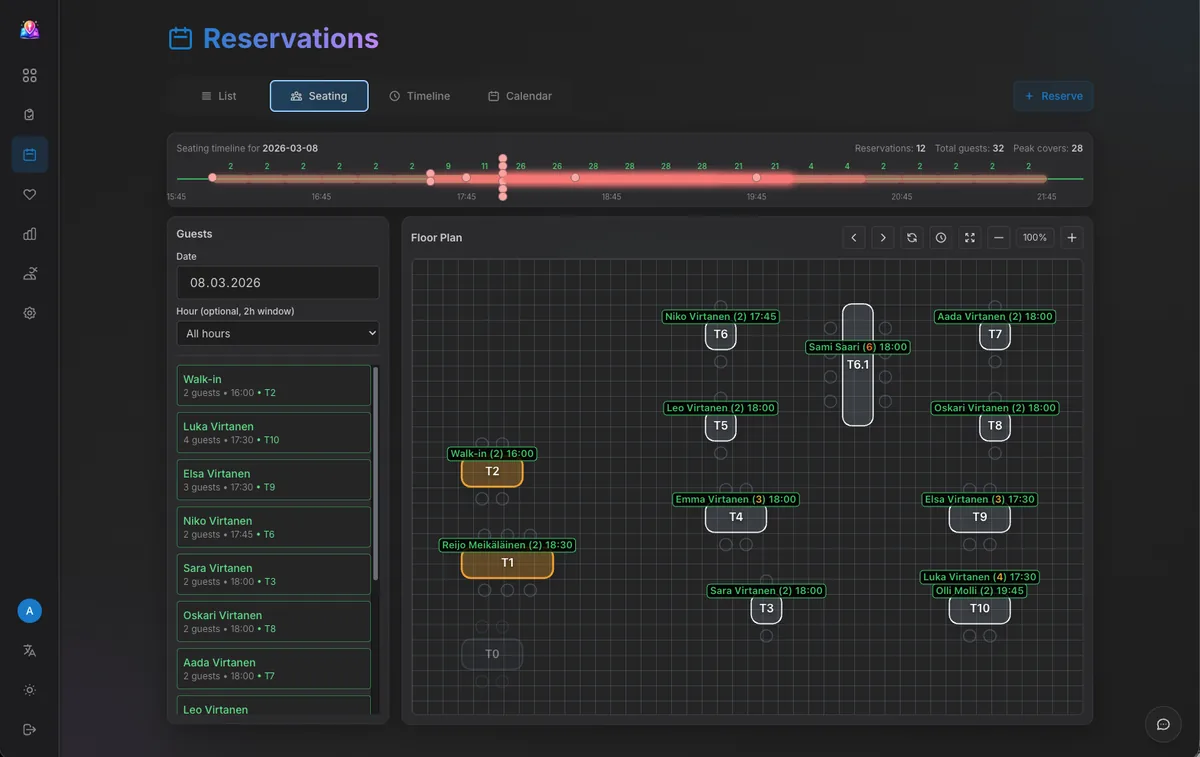Toggle light/dark theme with sun icon
This screenshot has height=757, width=1200.
[30, 690]
